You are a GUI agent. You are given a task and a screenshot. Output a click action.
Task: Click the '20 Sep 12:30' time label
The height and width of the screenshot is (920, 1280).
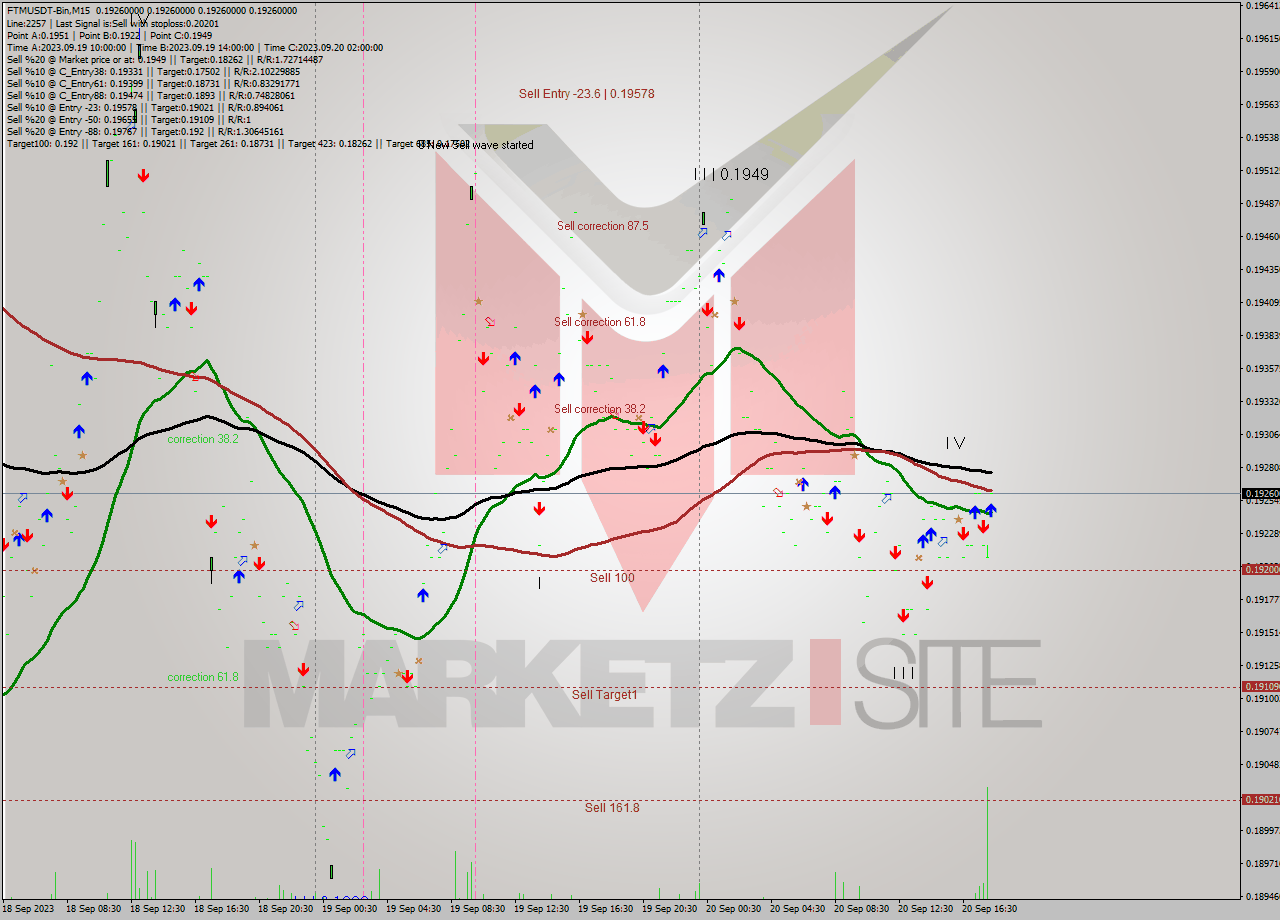pos(925,909)
